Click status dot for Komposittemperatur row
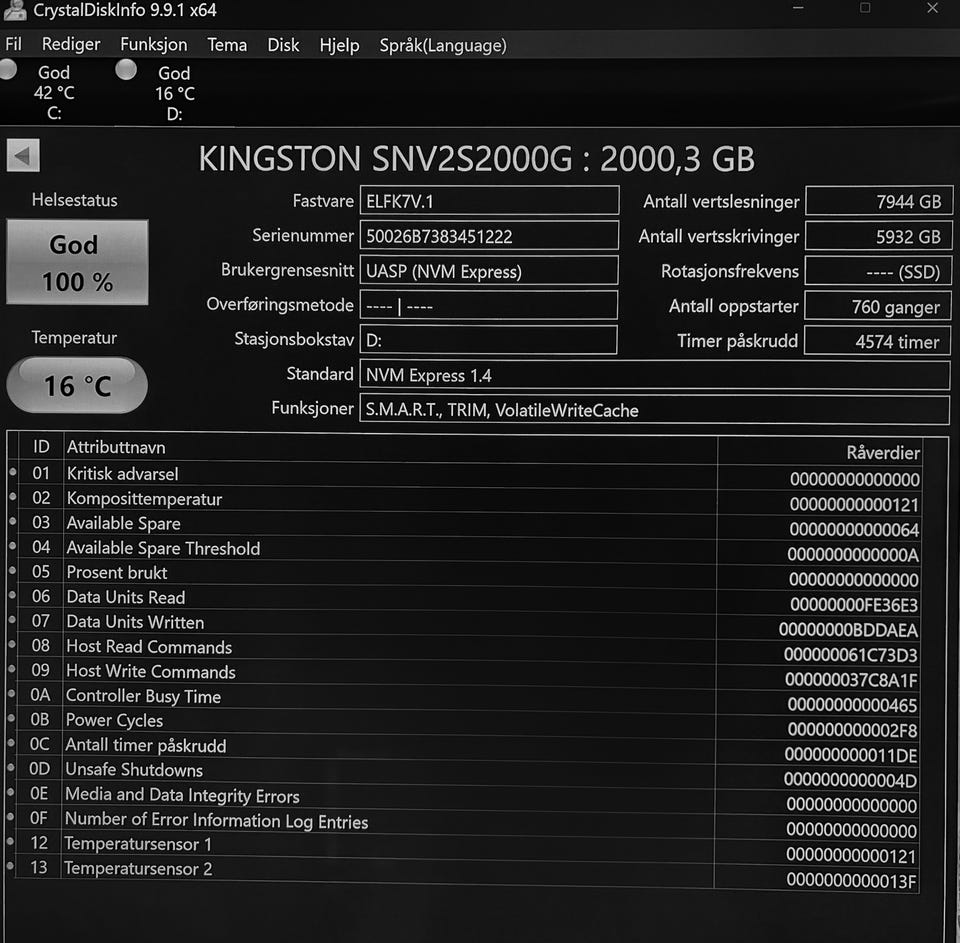The height and width of the screenshot is (943, 960). 12,497
